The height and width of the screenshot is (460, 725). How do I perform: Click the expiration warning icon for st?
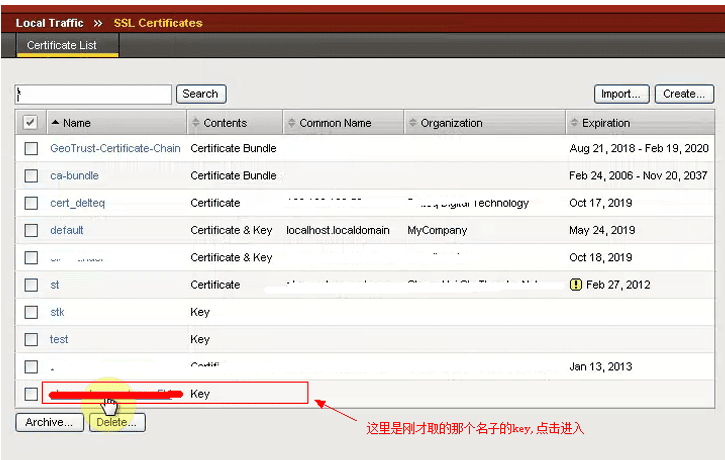(x=575, y=285)
